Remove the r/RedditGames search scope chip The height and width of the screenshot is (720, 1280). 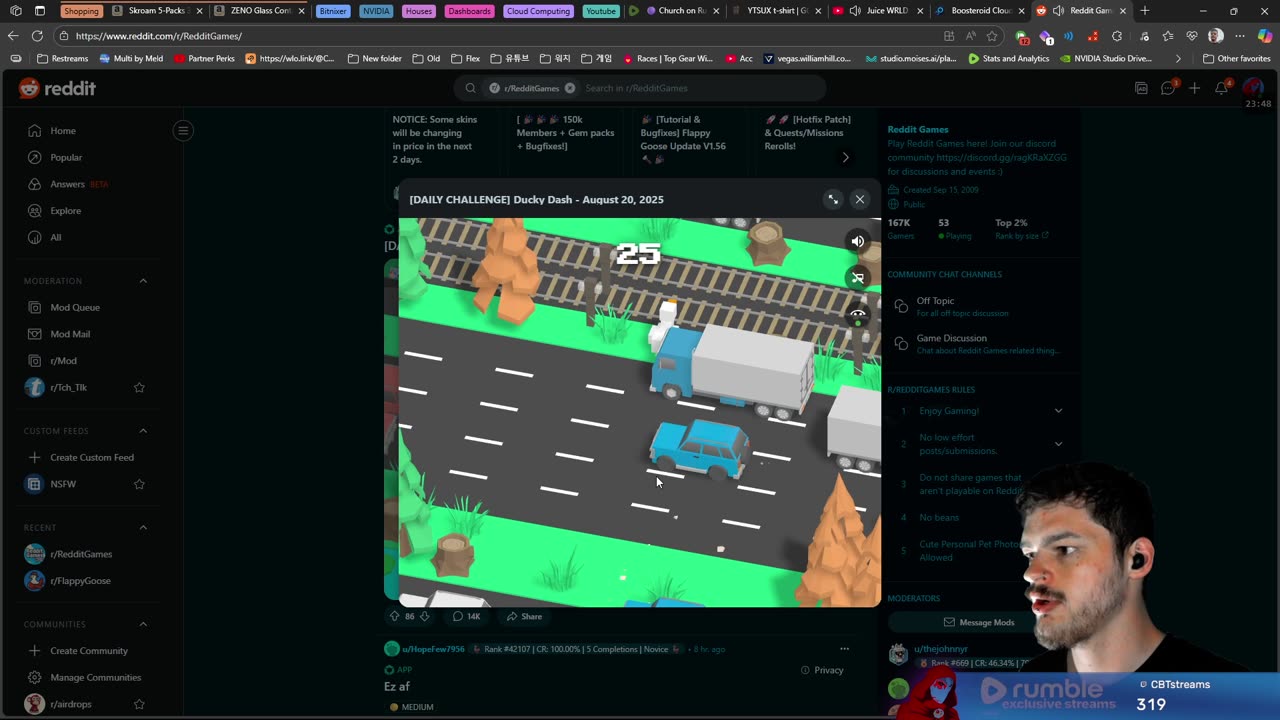click(570, 88)
